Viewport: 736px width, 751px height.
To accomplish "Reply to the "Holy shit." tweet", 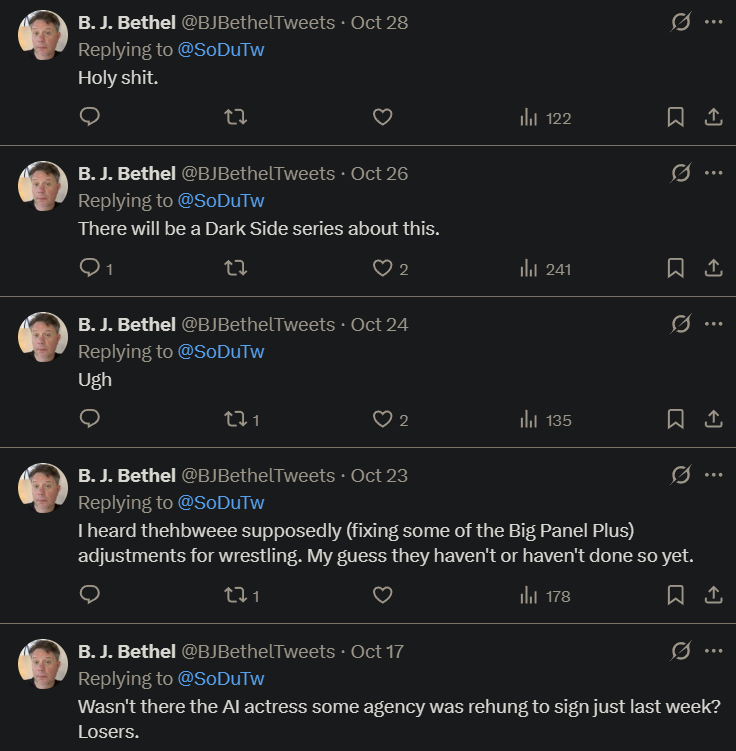I will [89, 118].
